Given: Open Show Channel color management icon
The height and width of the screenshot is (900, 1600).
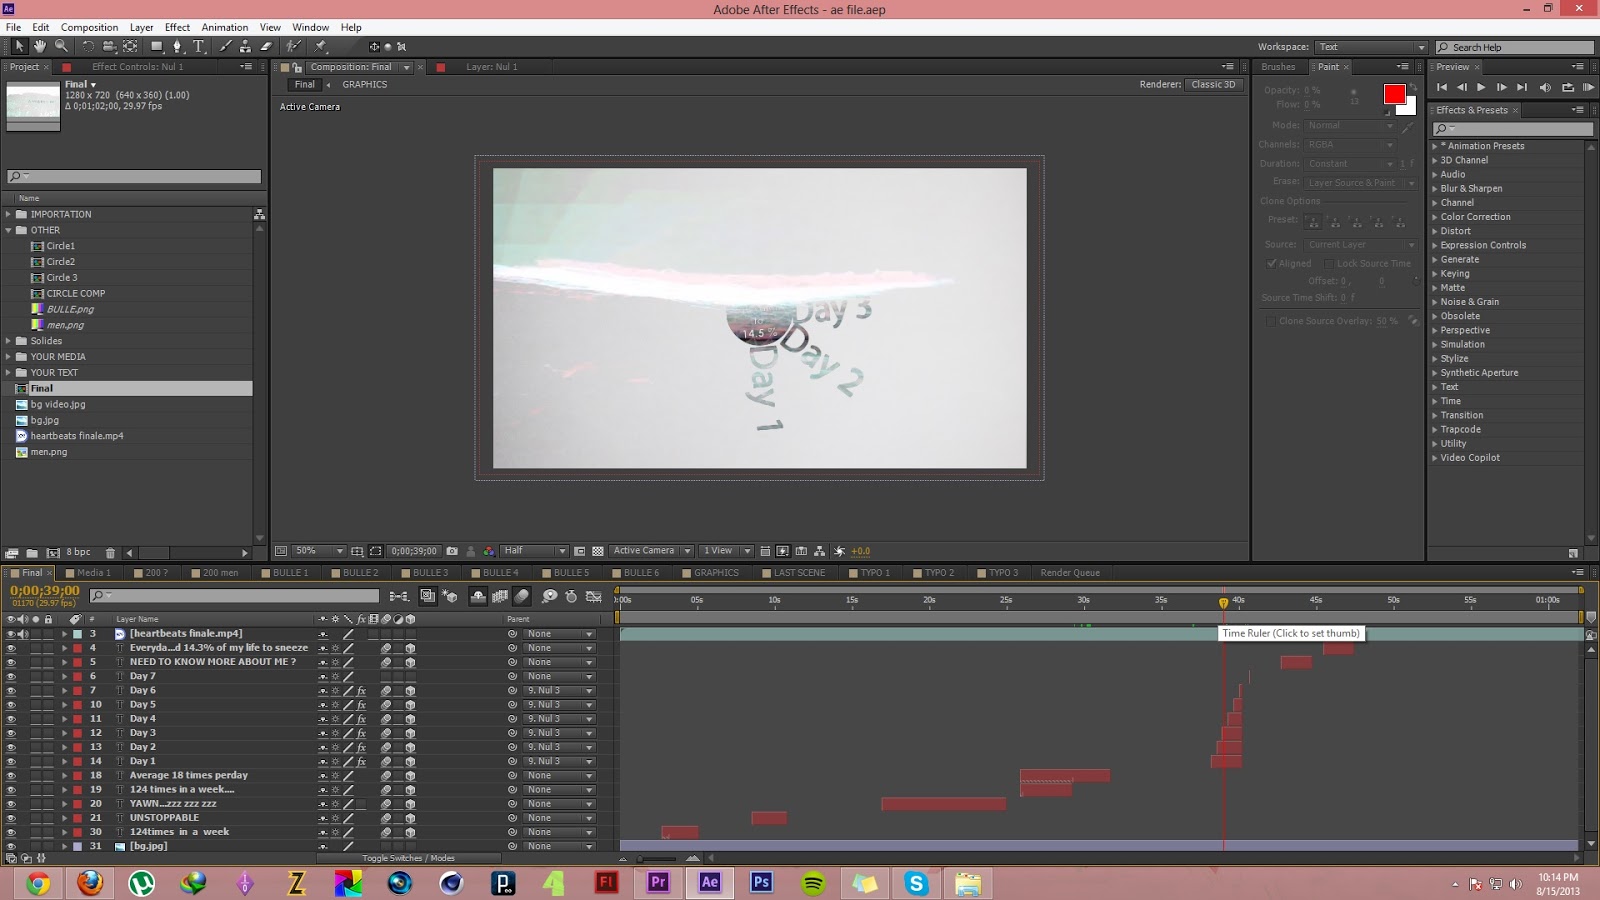Looking at the screenshot, I should pos(489,551).
